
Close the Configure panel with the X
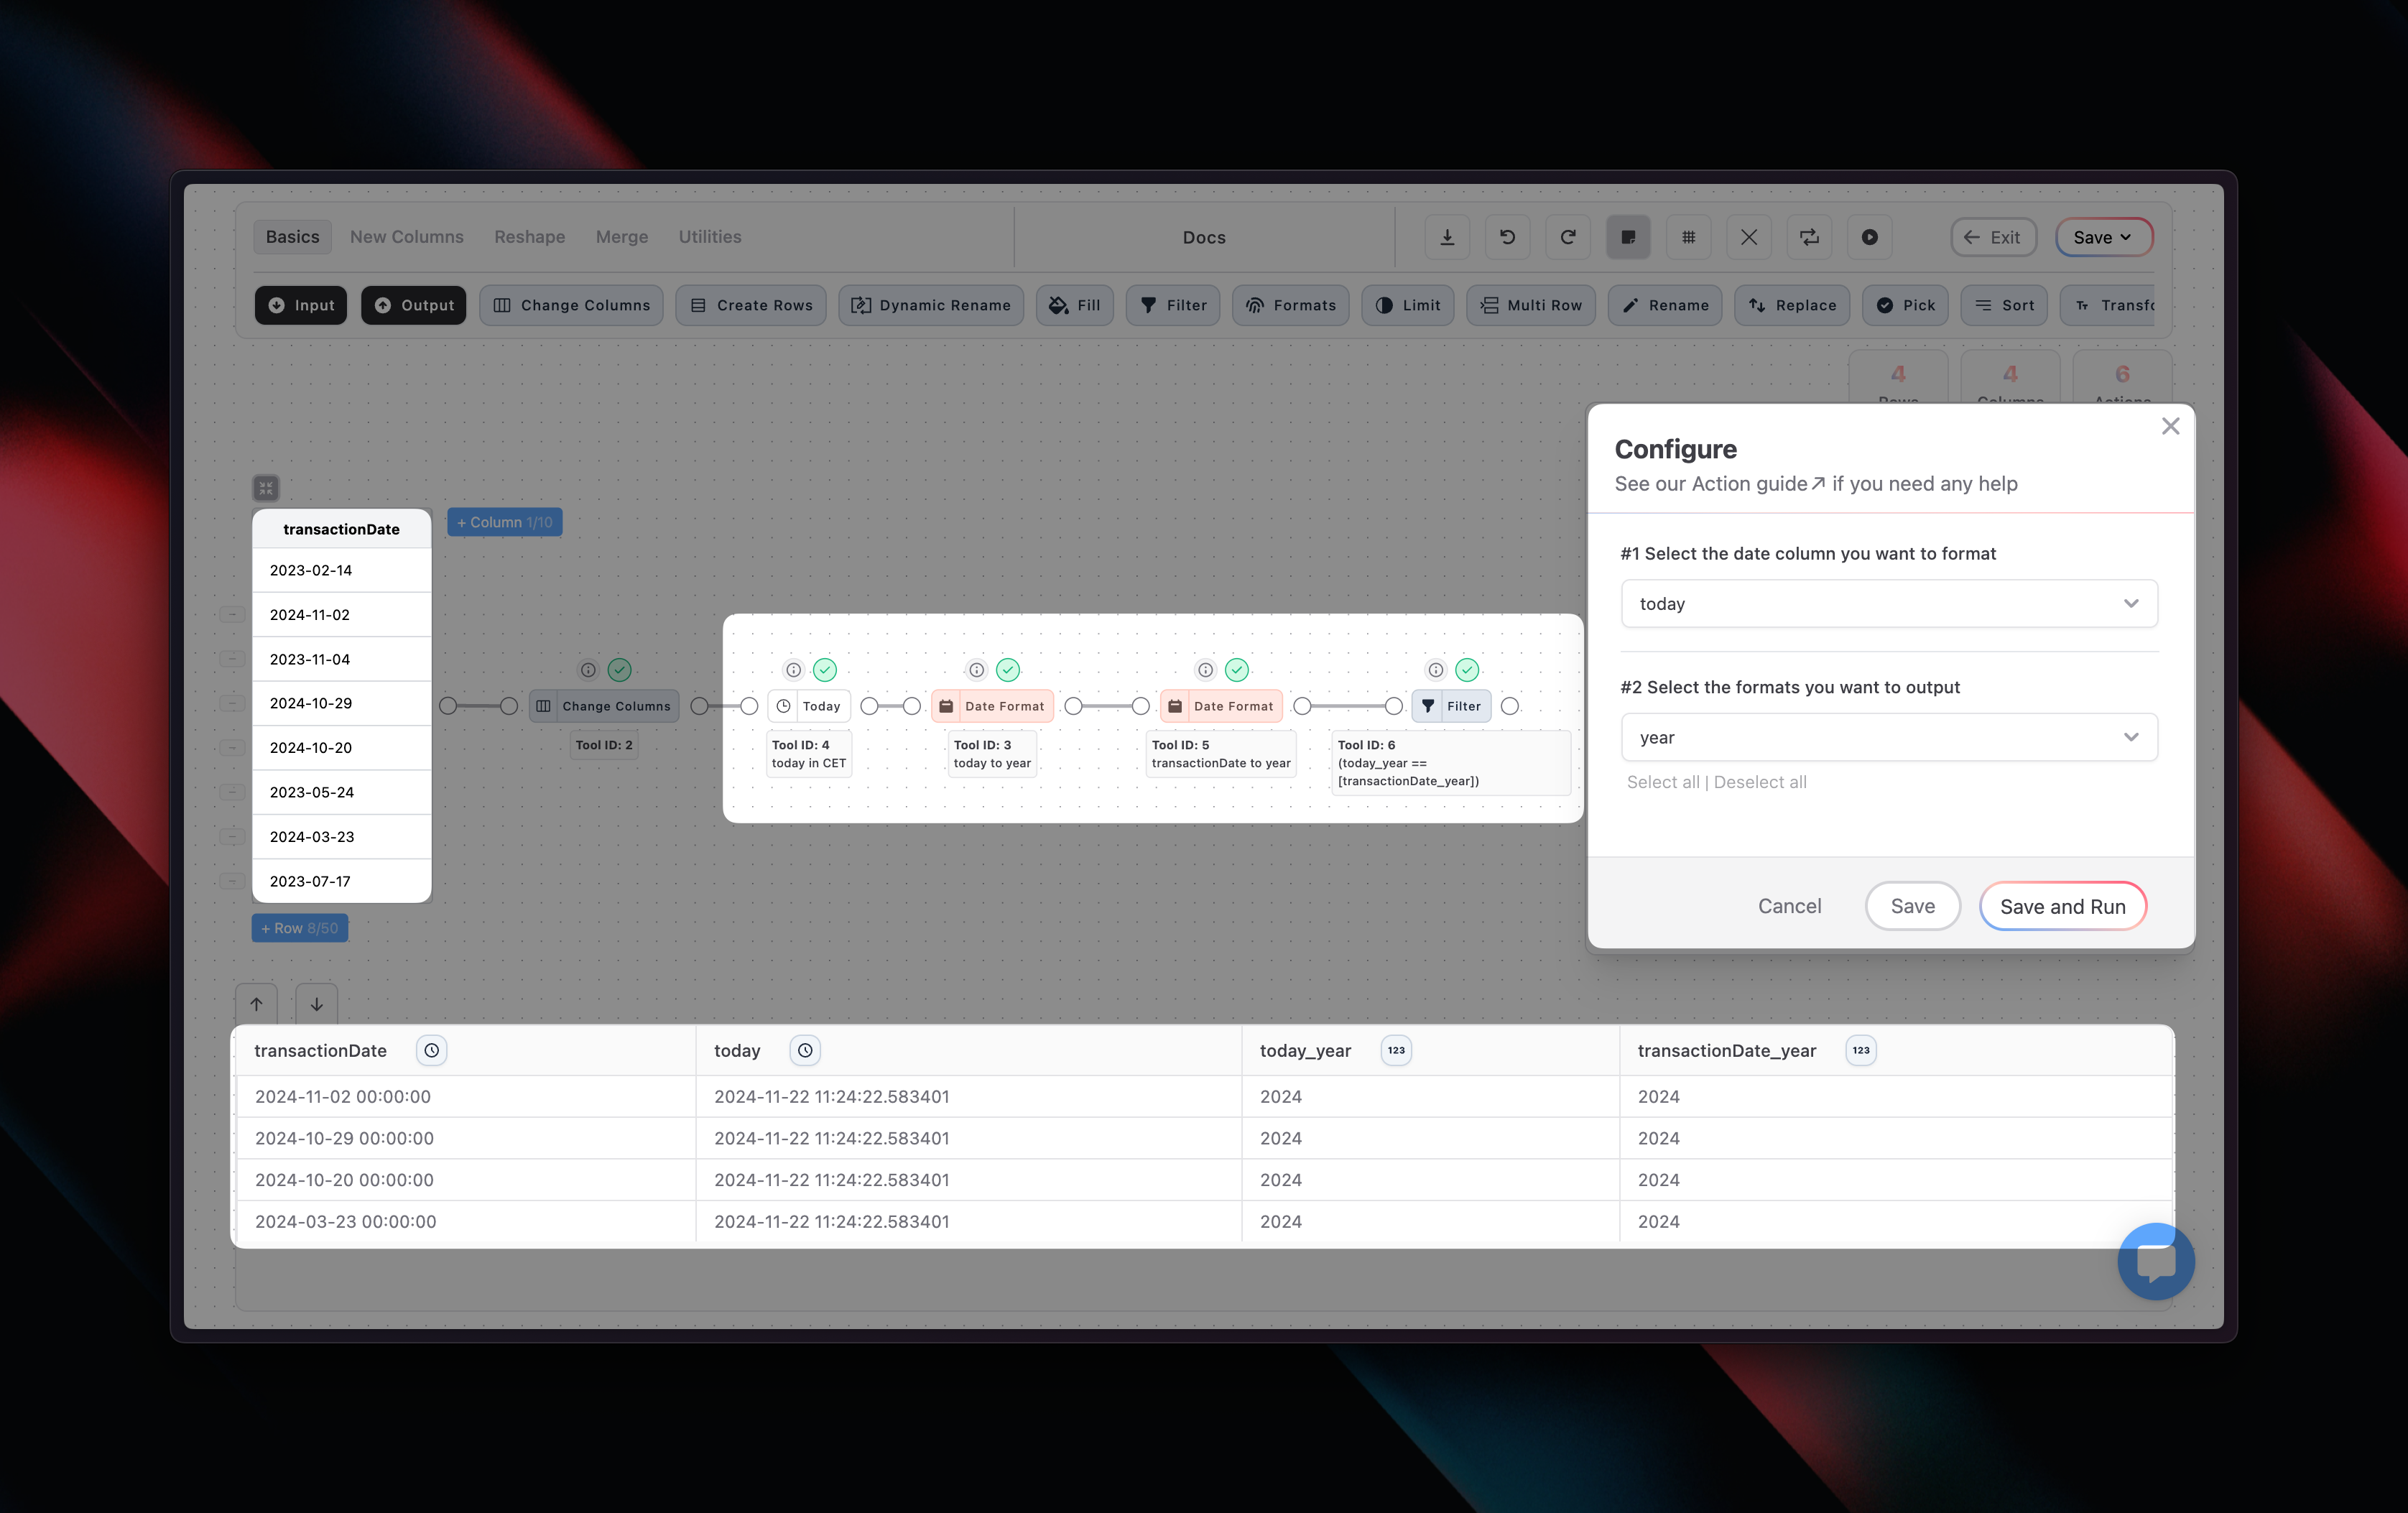(2170, 427)
